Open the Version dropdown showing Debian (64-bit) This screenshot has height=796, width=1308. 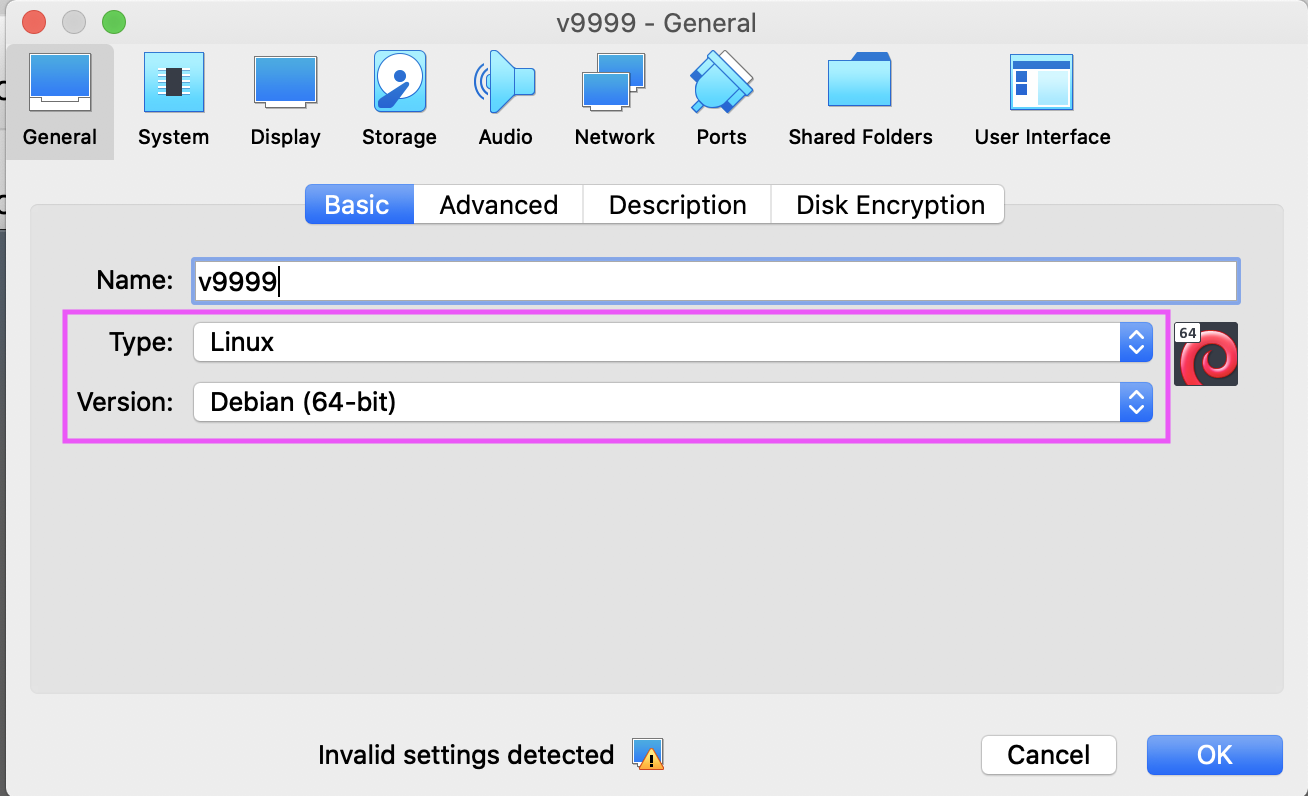click(x=672, y=403)
